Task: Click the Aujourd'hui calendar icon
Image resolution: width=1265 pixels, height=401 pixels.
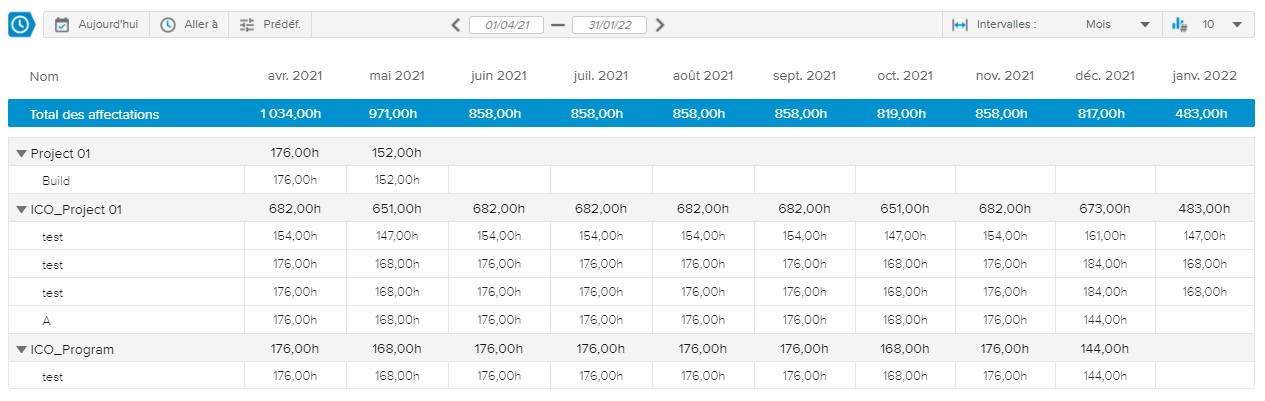Action: pyautogui.click(x=62, y=25)
